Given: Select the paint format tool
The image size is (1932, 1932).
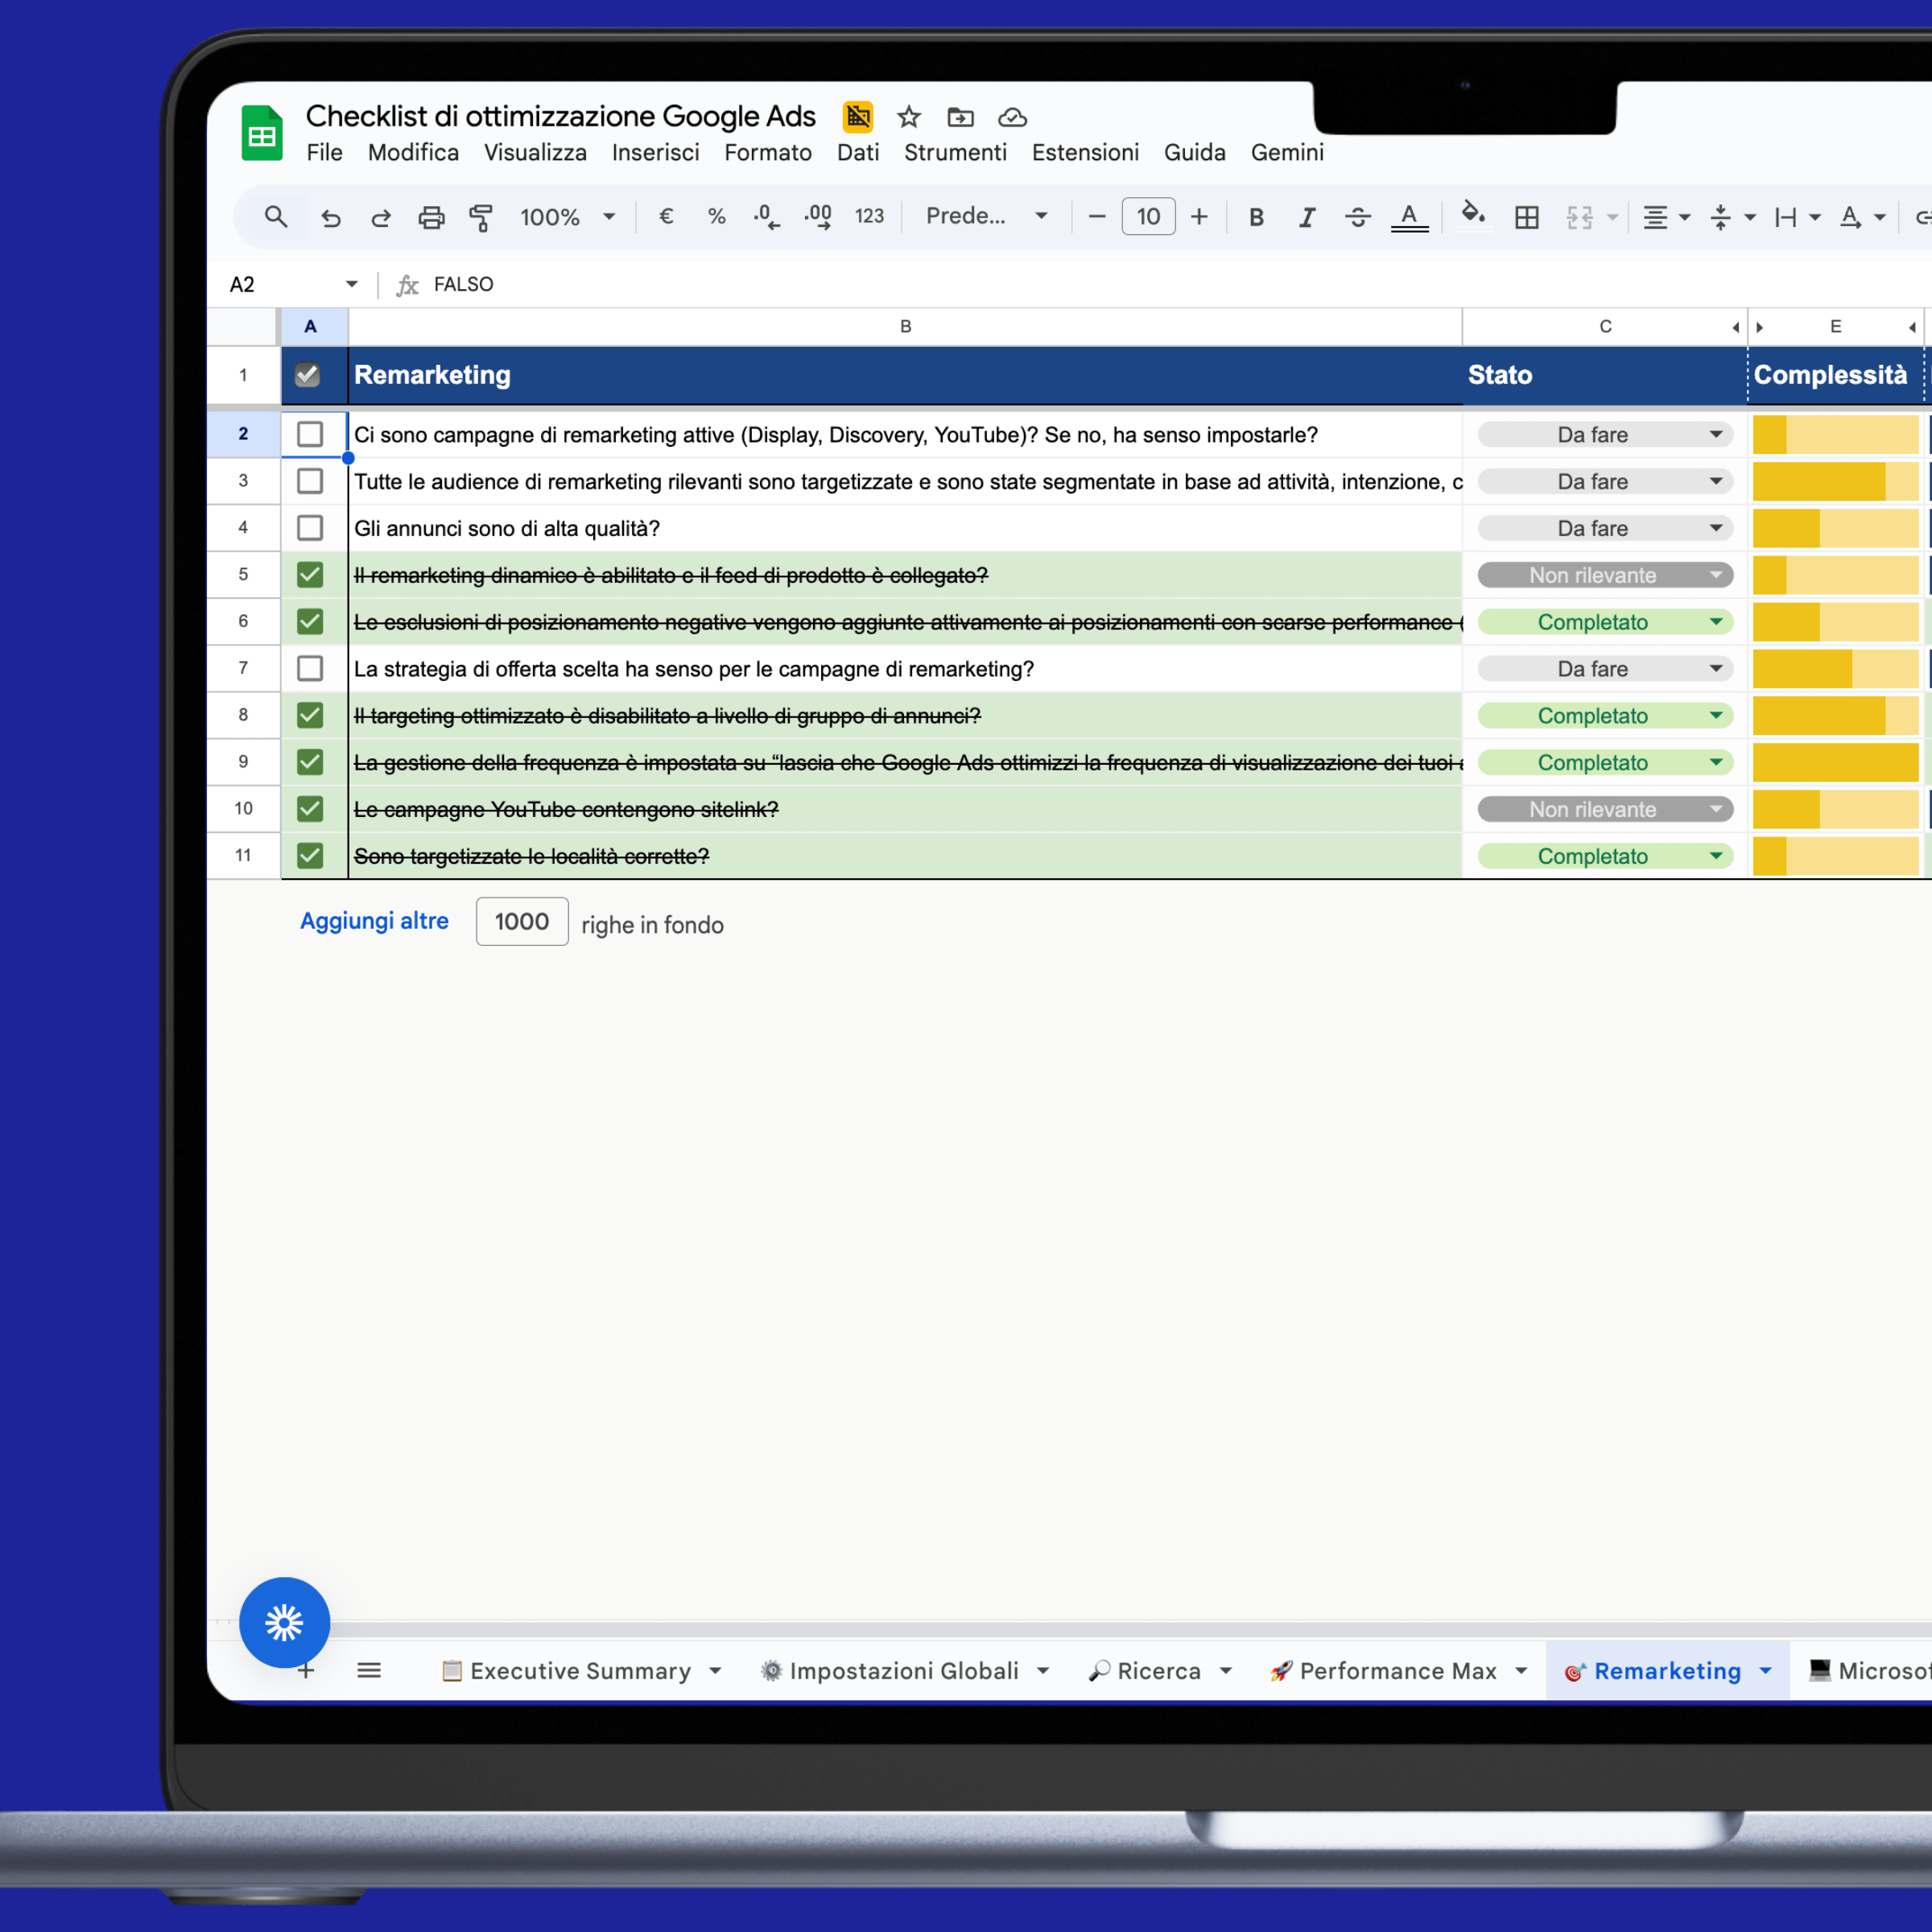Looking at the screenshot, I should point(481,217).
